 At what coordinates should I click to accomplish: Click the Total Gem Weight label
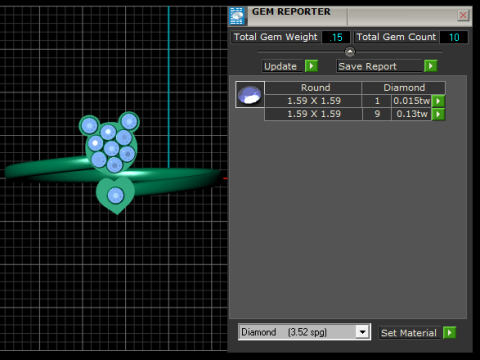(276, 37)
